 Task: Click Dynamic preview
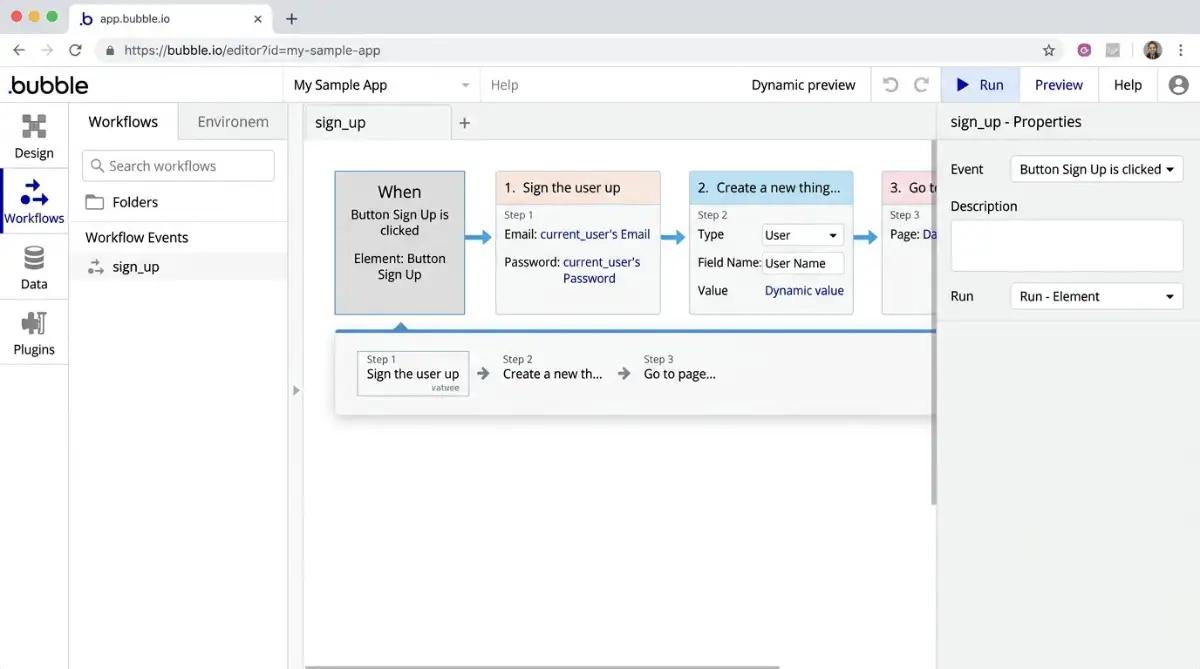coord(803,85)
